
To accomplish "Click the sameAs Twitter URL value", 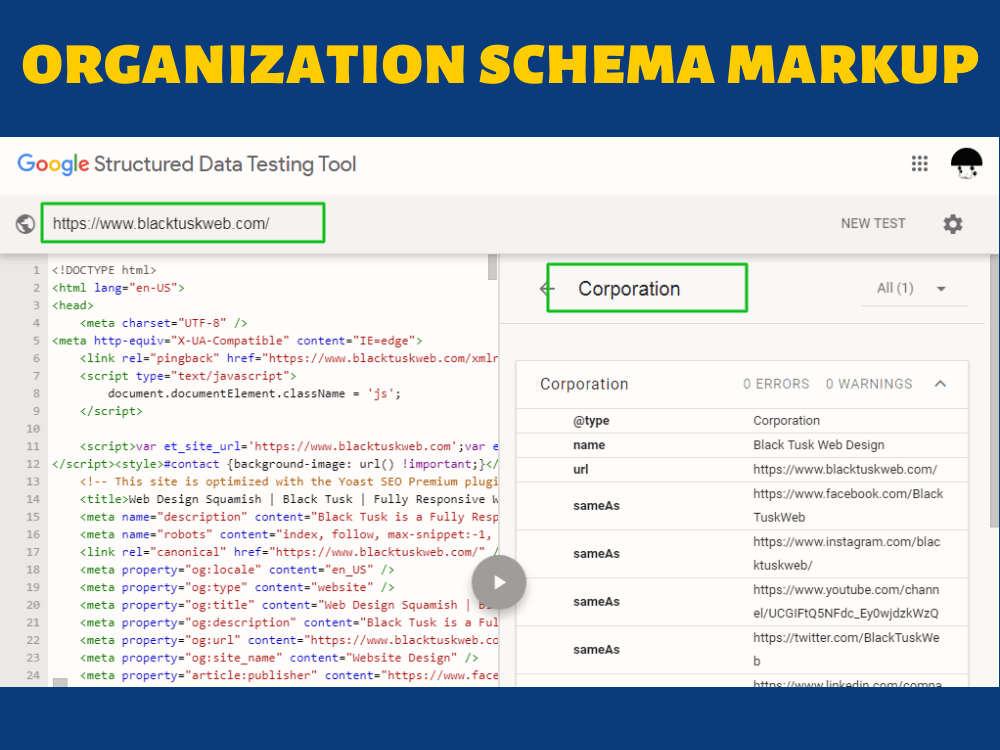I will coord(846,649).
